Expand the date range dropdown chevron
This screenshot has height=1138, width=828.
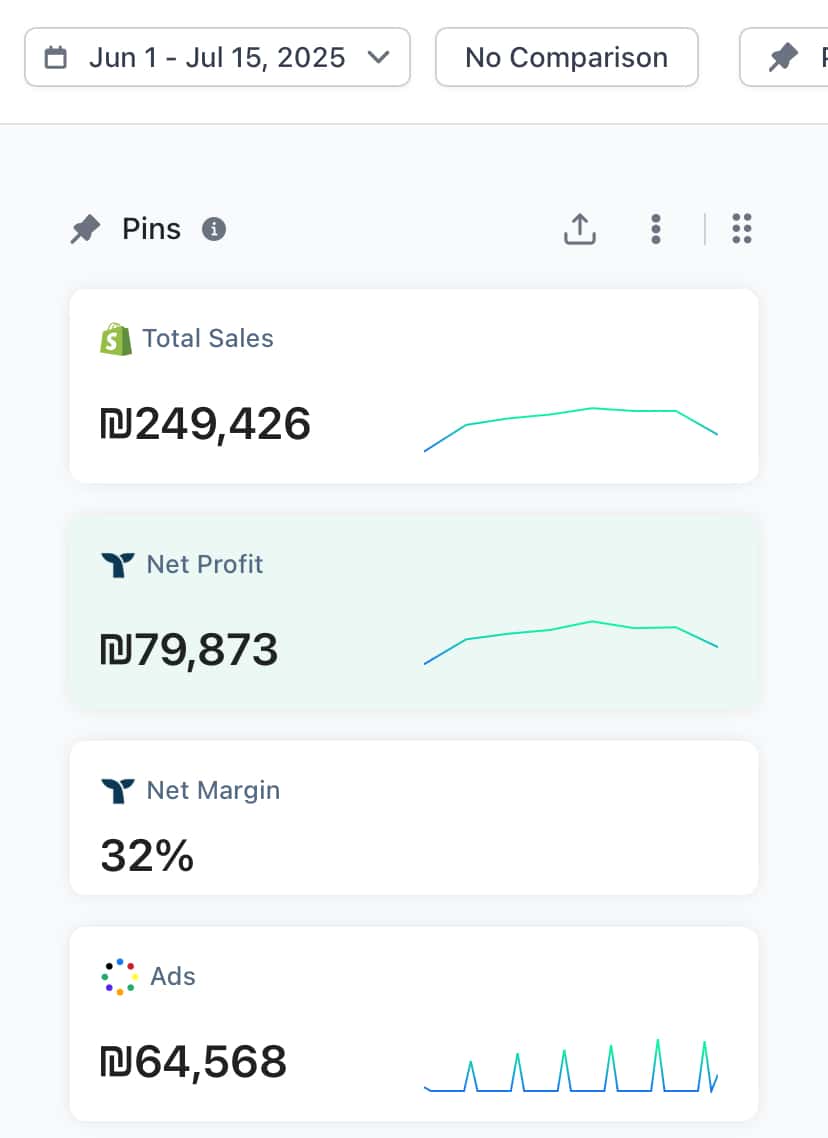(378, 58)
